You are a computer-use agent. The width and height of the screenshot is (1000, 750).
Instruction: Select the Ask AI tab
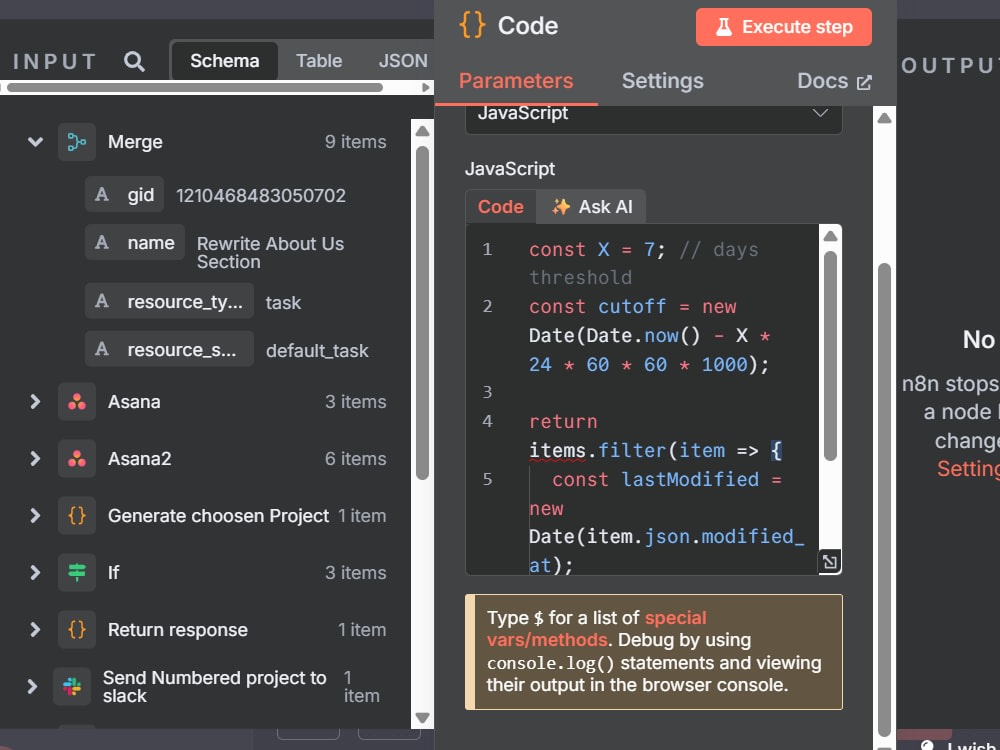(x=591, y=207)
